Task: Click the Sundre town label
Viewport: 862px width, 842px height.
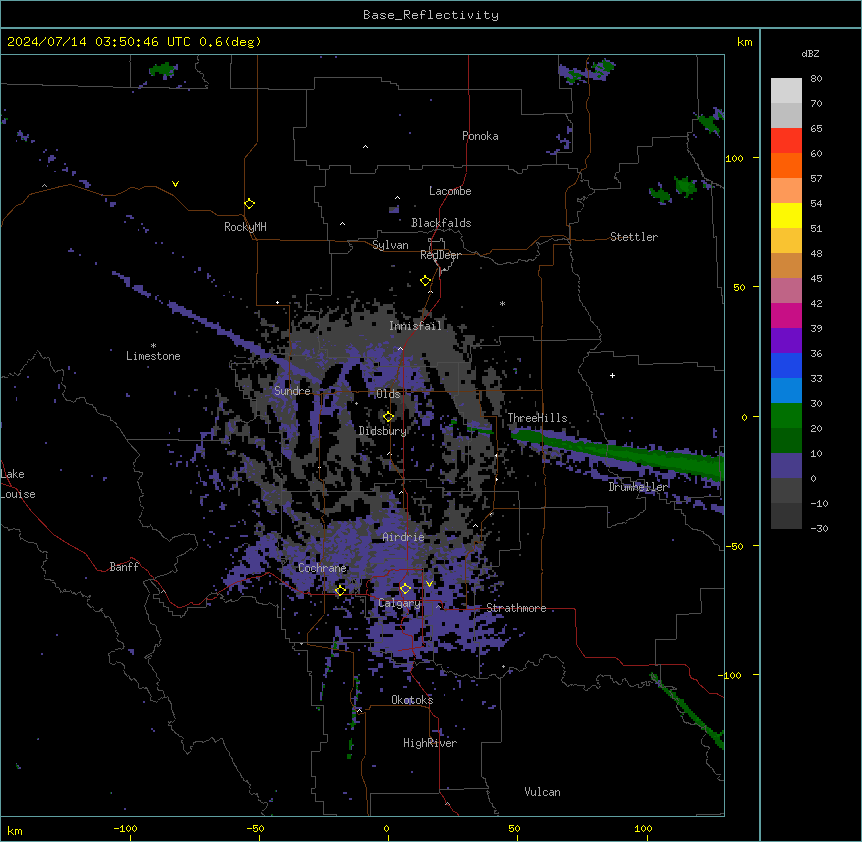Action: [292, 390]
